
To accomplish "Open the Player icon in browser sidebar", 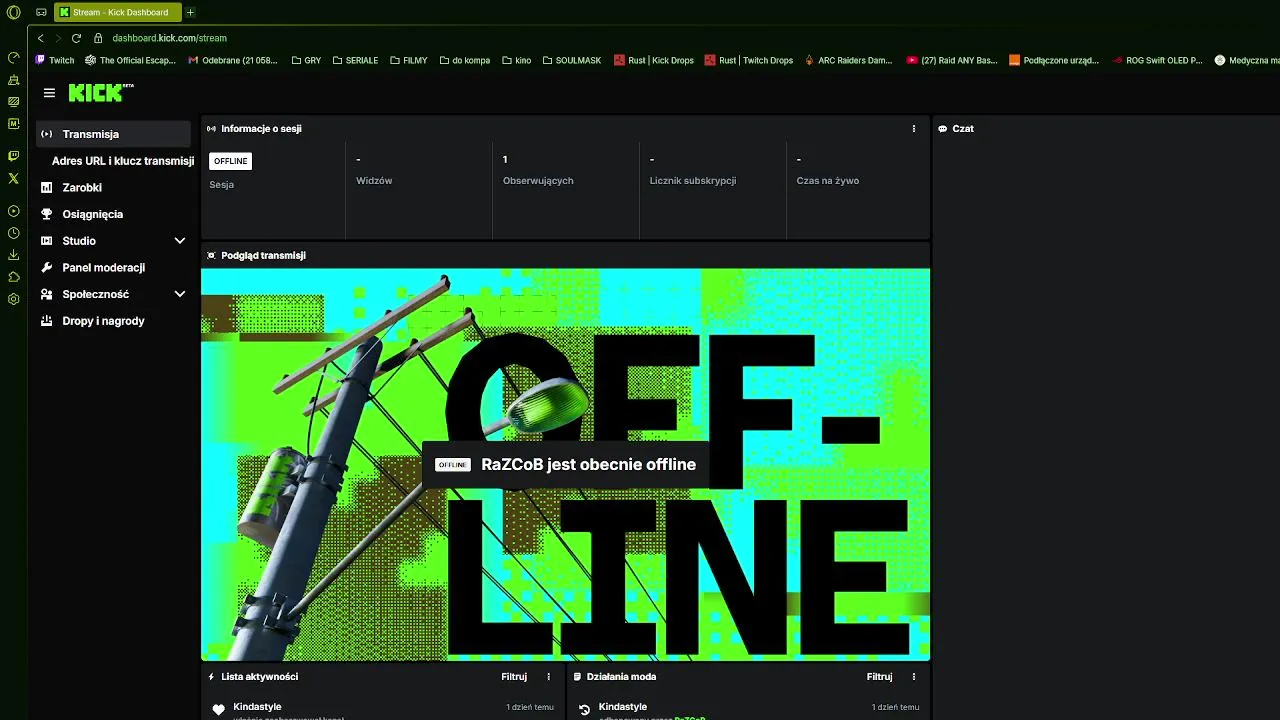I will 13,211.
